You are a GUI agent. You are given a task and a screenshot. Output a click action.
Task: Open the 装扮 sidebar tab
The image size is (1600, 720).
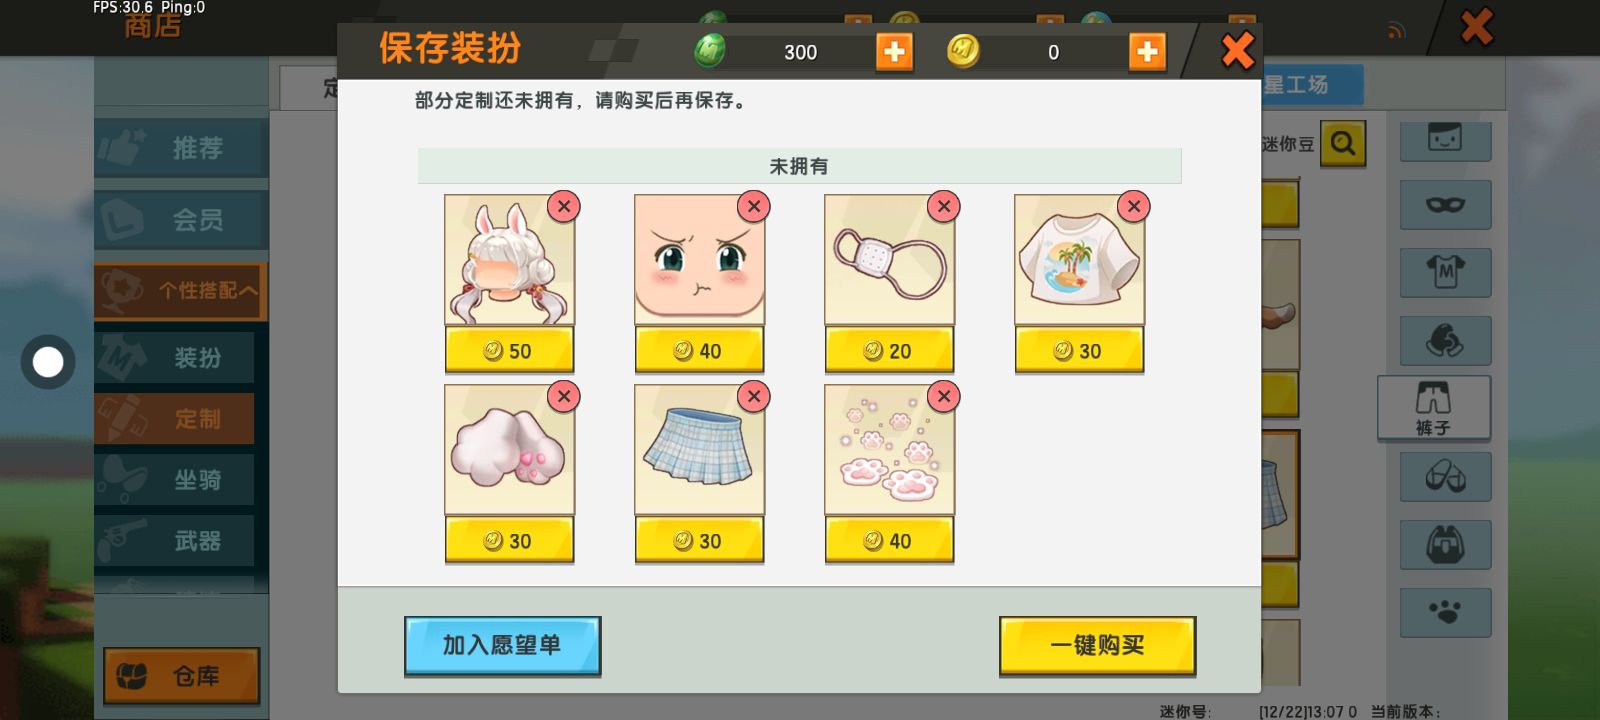(x=174, y=357)
